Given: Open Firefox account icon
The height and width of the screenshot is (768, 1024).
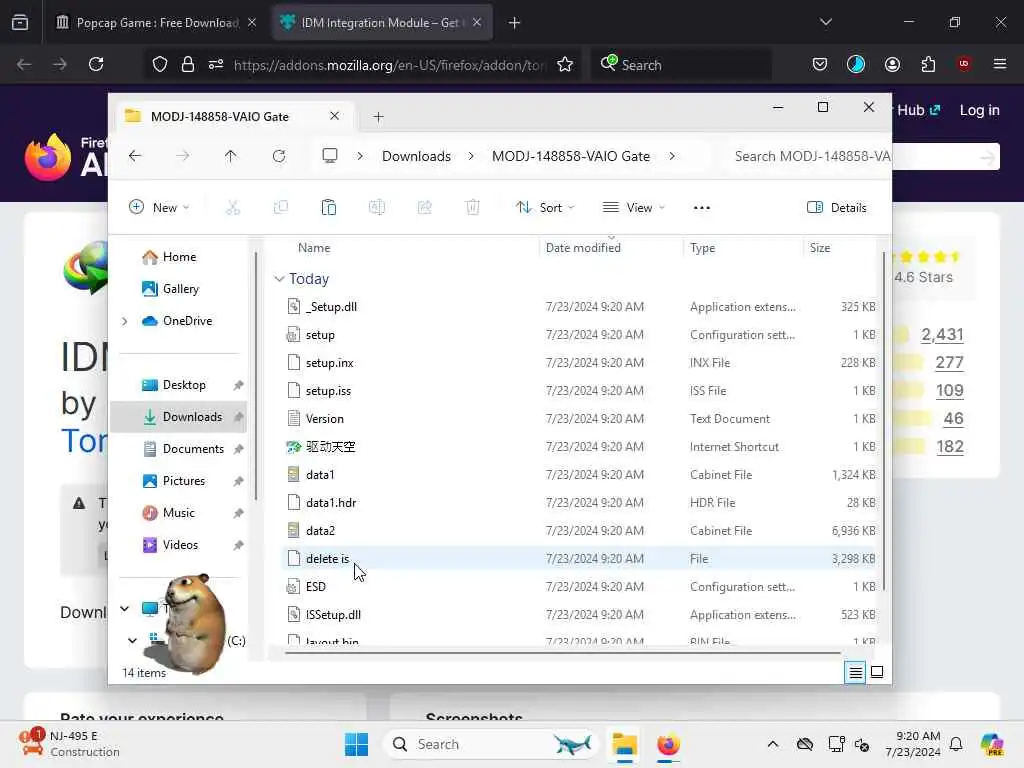Looking at the screenshot, I should click(x=892, y=64).
